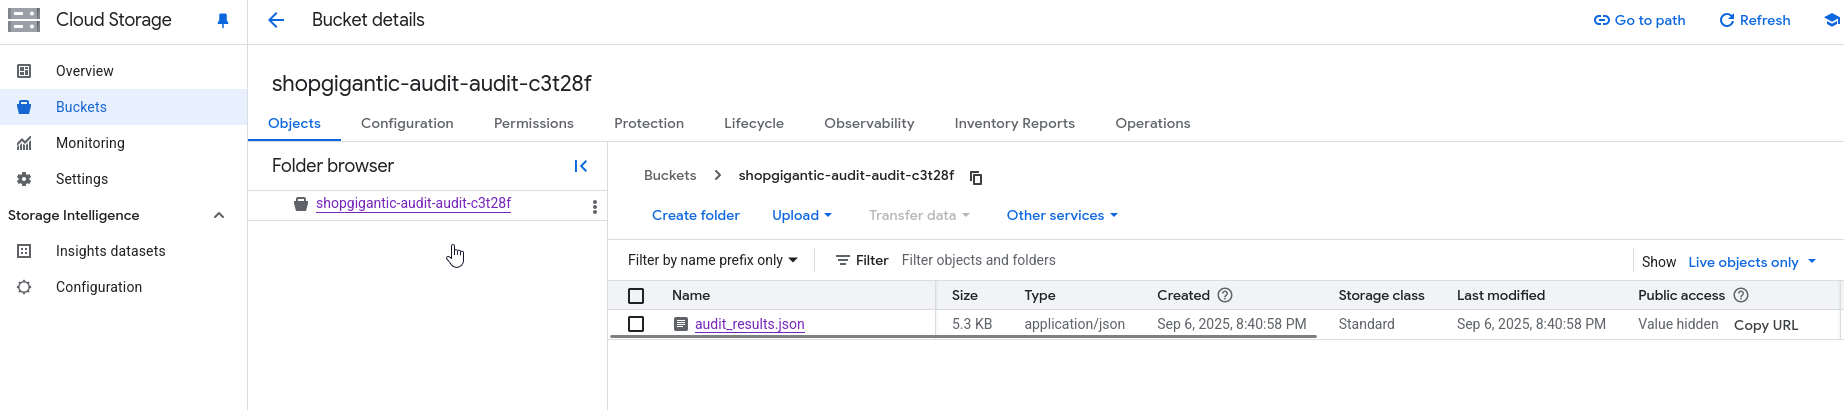Go back using the left arrow icon
This screenshot has width=1844, height=410.
click(x=276, y=20)
